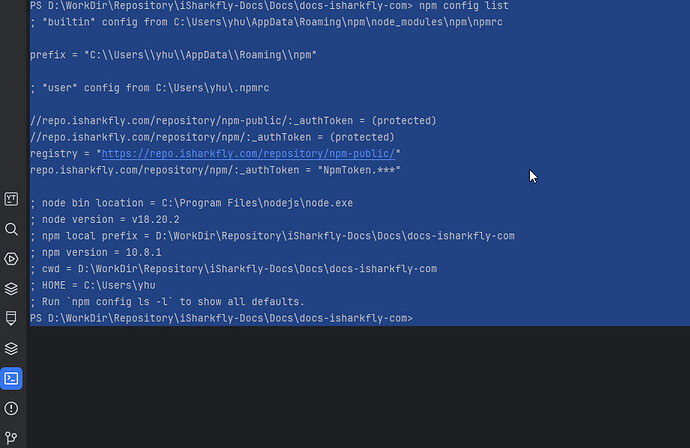
Task: Click the 'npm config ls -l' hint line
Action: [x=167, y=302]
